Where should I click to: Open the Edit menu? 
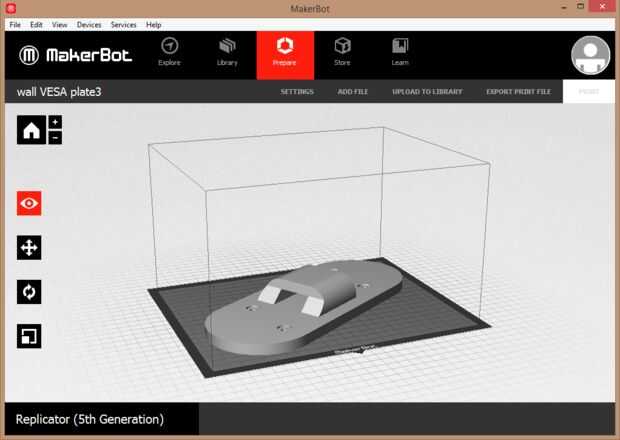tap(36, 25)
